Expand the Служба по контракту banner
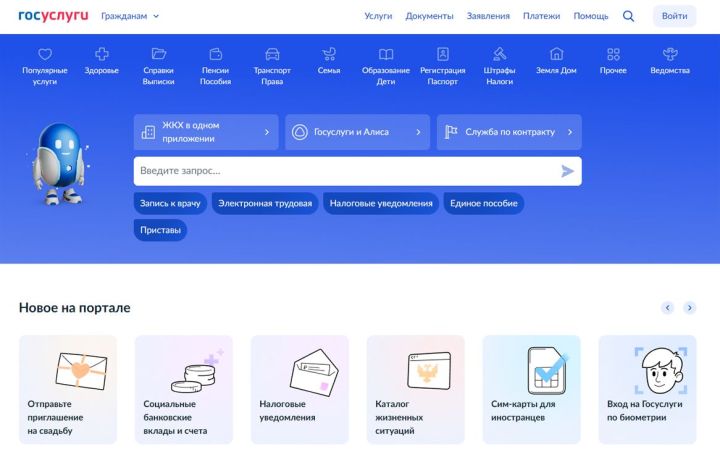720x460 pixels. (509, 132)
